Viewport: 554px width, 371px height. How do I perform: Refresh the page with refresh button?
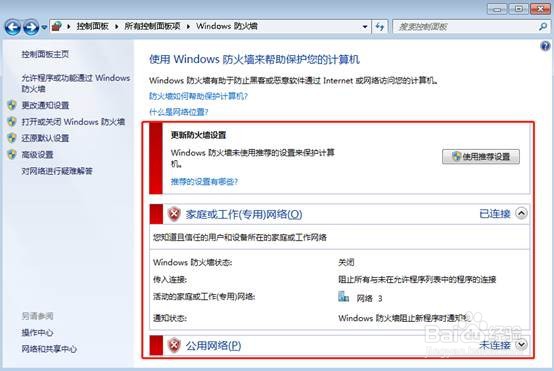tap(380, 26)
